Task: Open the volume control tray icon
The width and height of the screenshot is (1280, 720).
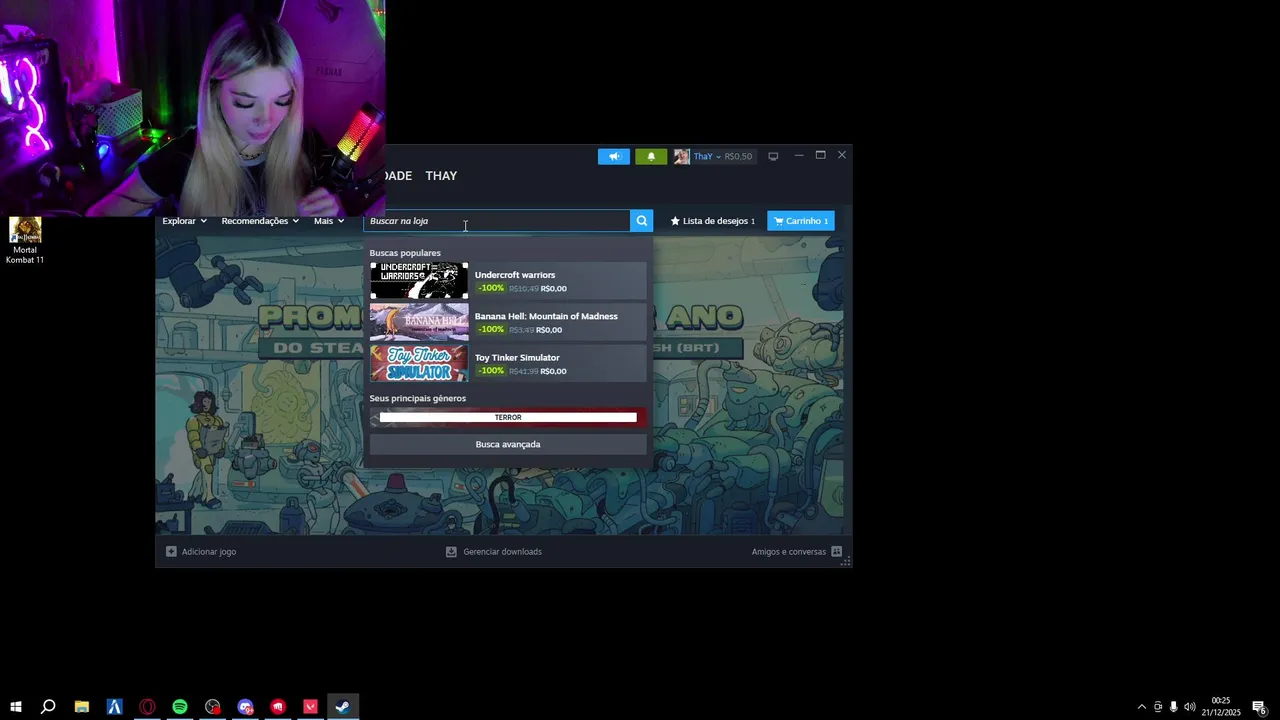Action: click(1189, 707)
